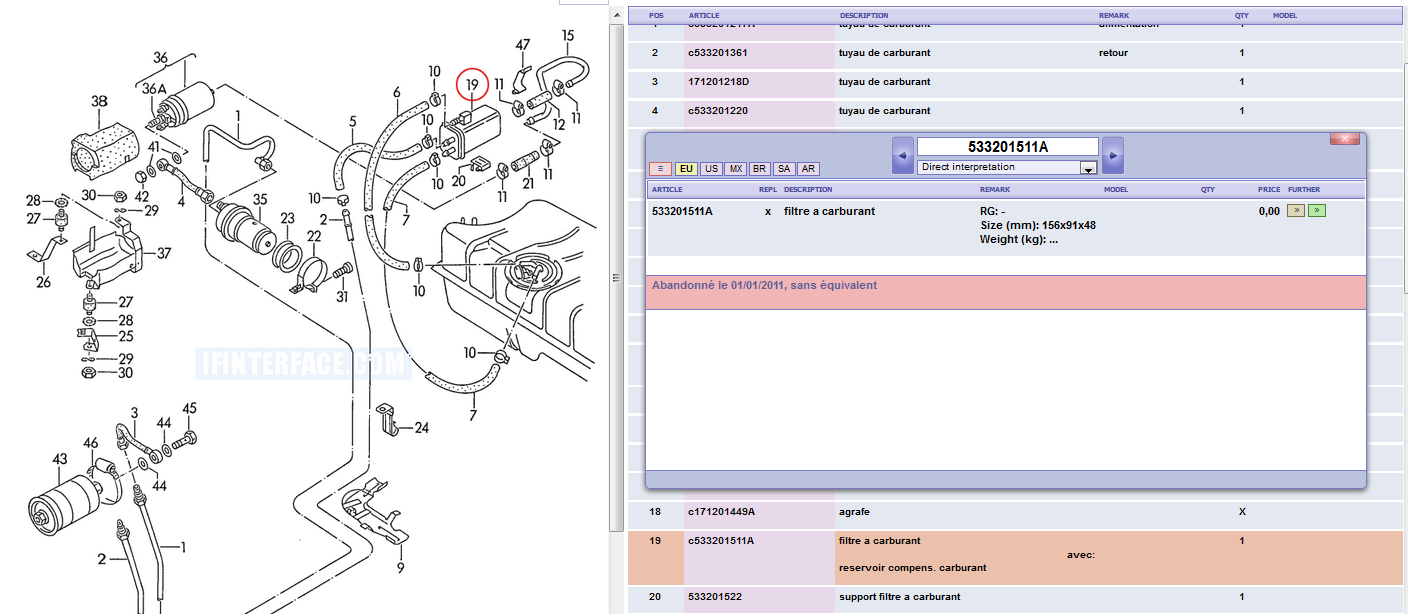Image resolution: width=1408 pixels, height=614 pixels.
Task: Click callout 35 on the diagram
Action: [260, 200]
